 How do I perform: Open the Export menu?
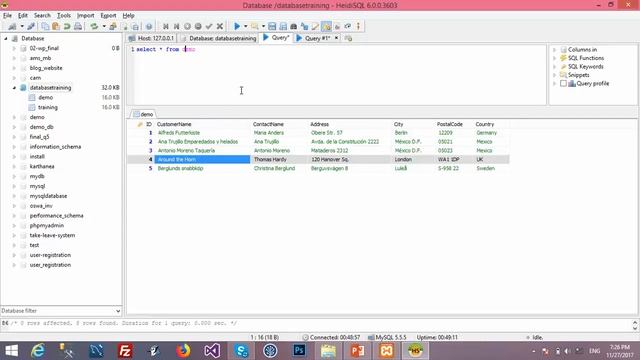pyautogui.click(x=108, y=16)
